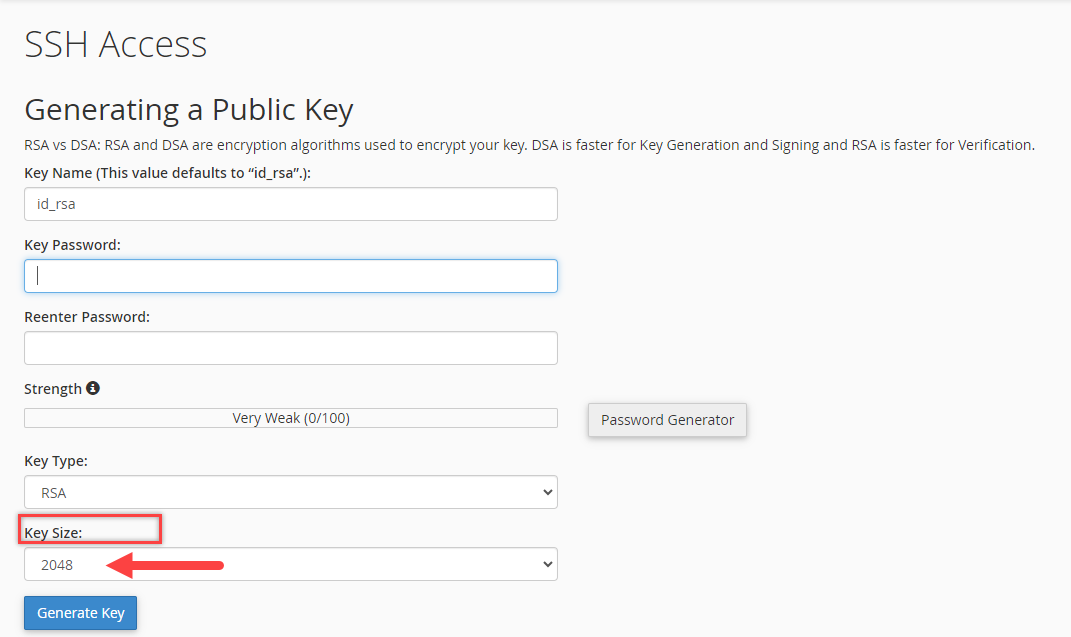Screen dimensions: 1071x637
Task: Open the Key Size dropdown
Action: point(290,564)
